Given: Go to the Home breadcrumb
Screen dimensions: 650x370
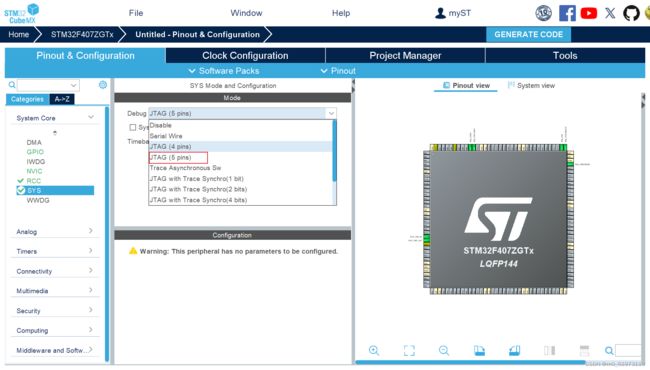Looking at the screenshot, I should pyautogui.click(x=19, y=34).
